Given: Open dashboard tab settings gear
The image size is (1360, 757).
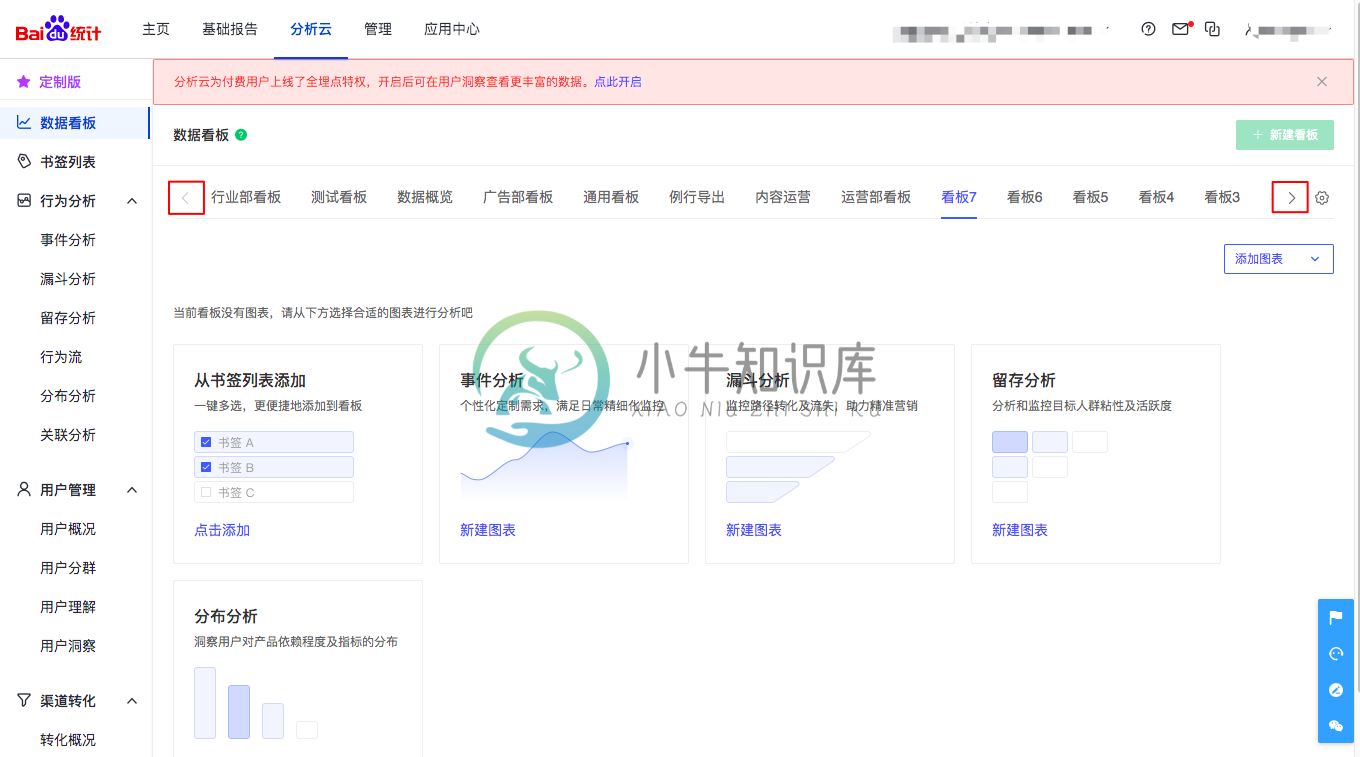Looking at the screenshot, I should coord(1322,198).
